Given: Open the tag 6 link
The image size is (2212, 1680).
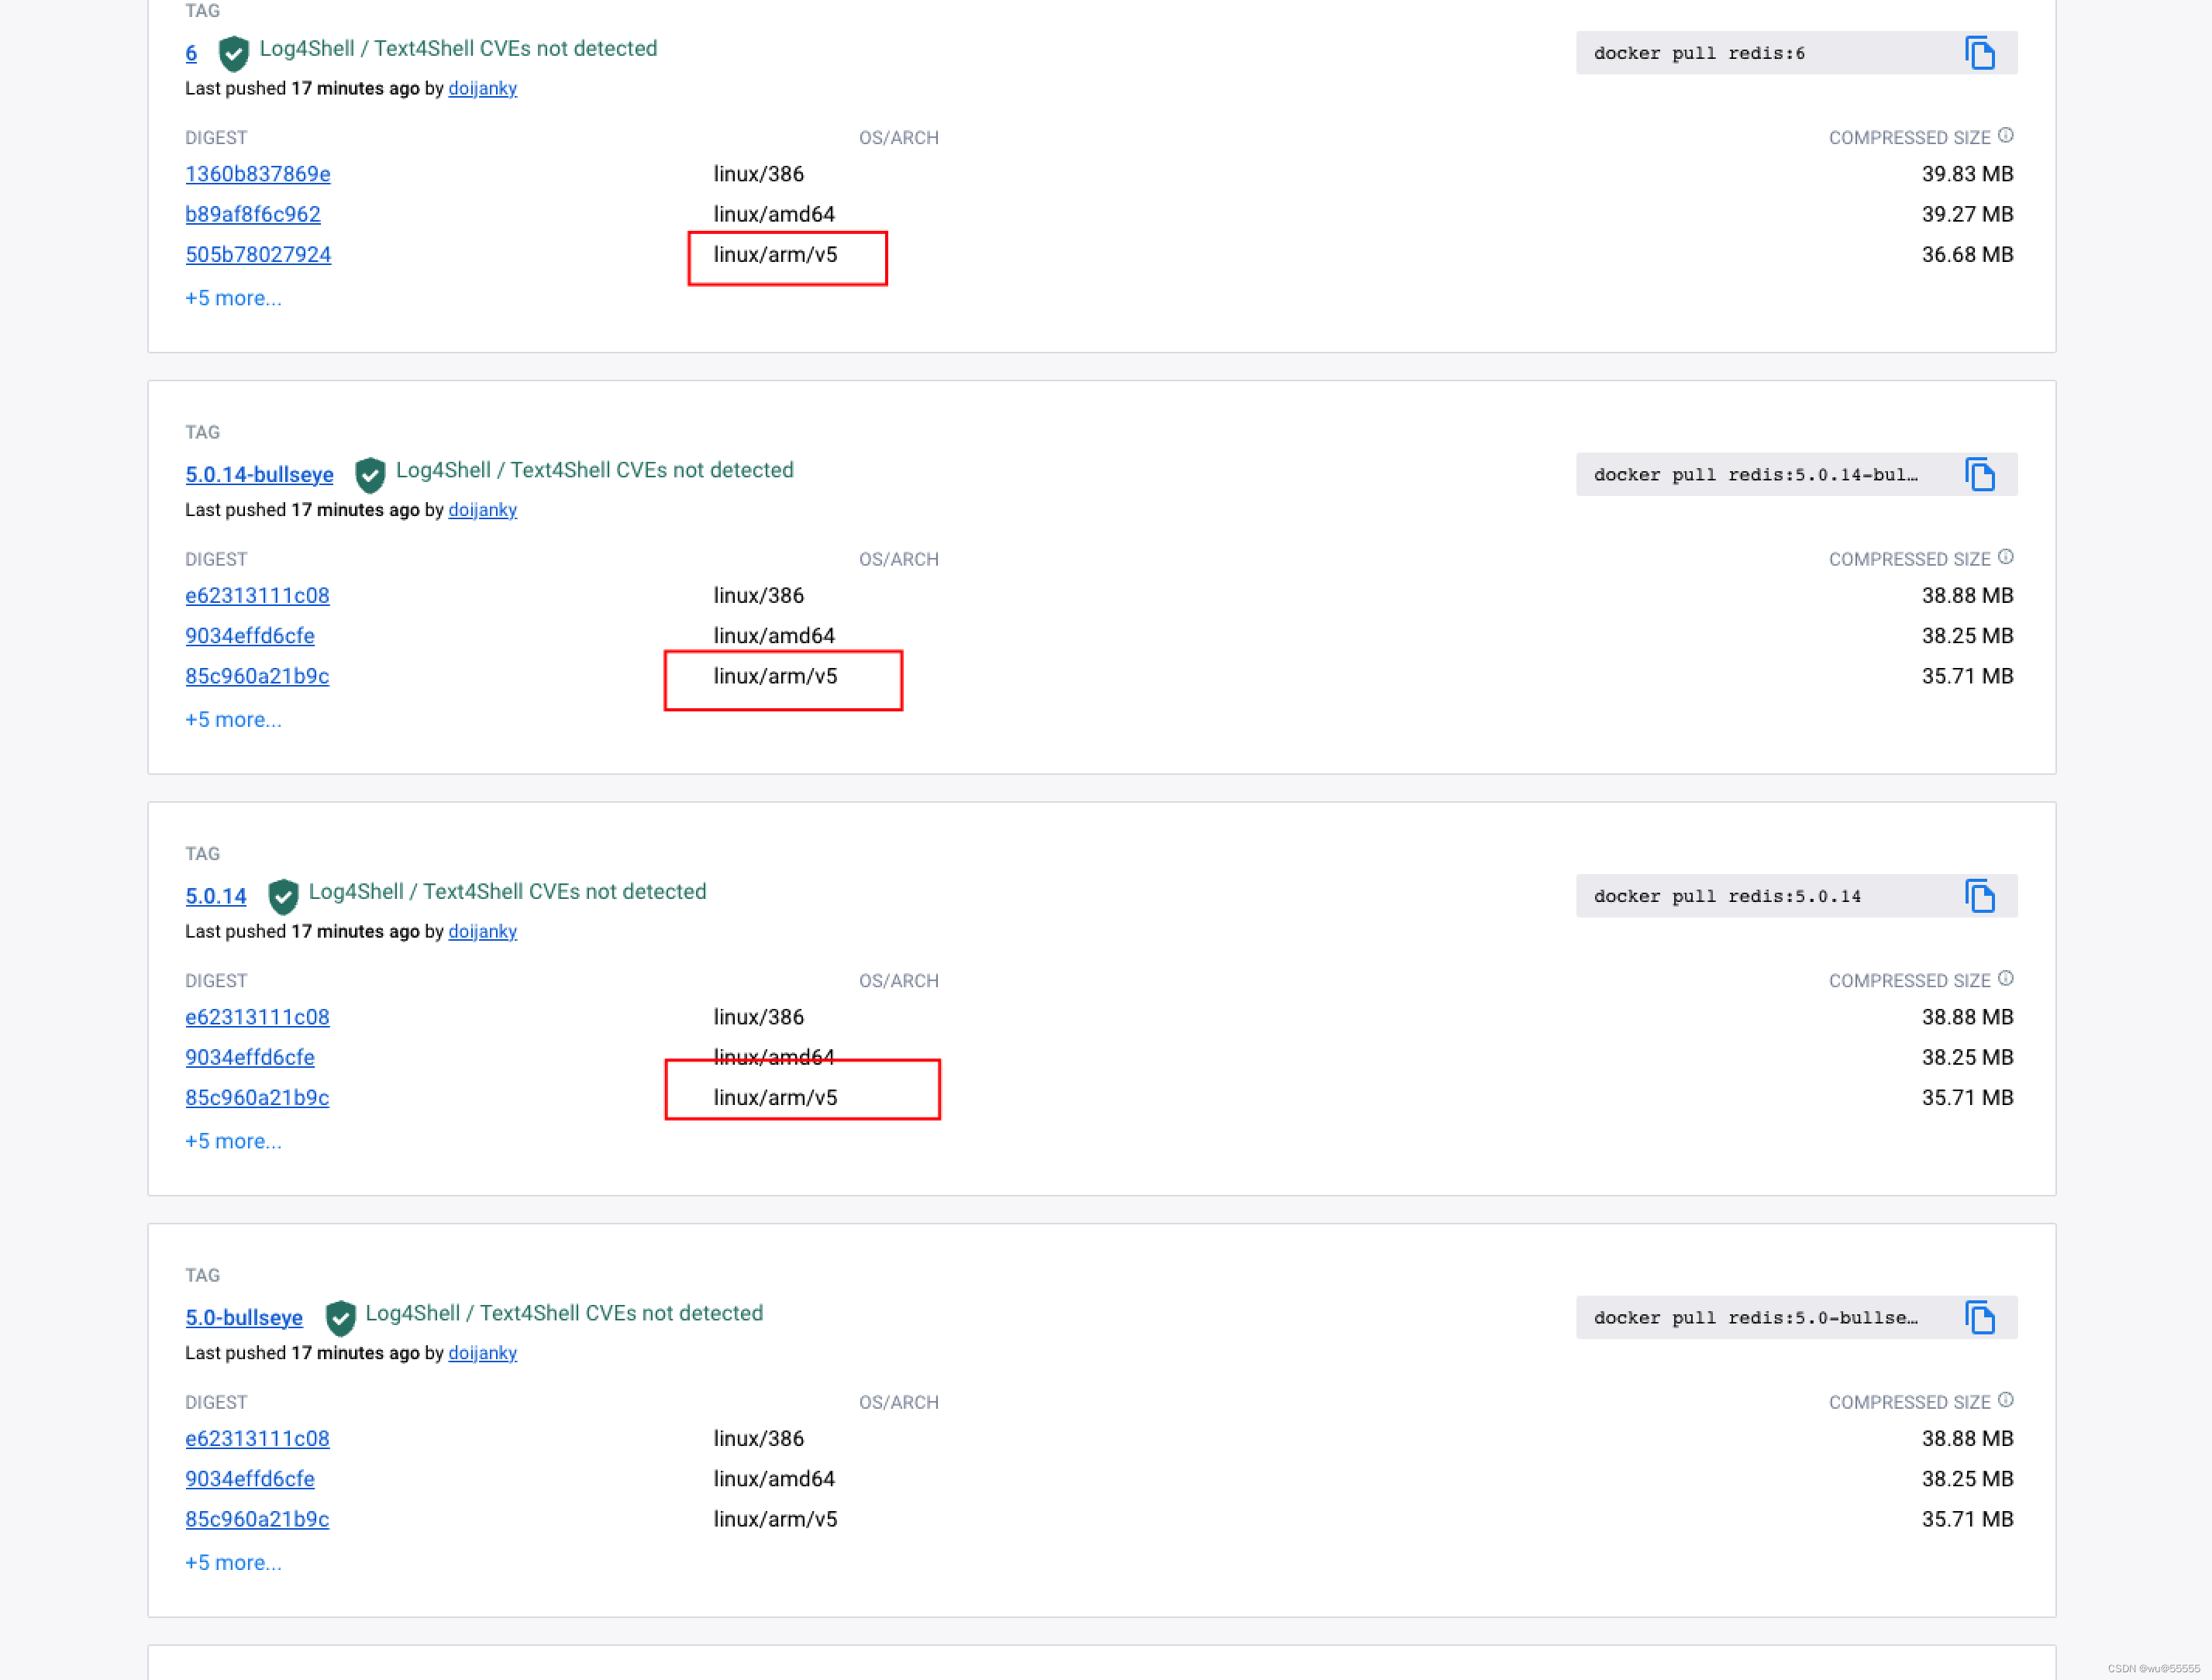Looking at the screenshot, I should point(191,54).
